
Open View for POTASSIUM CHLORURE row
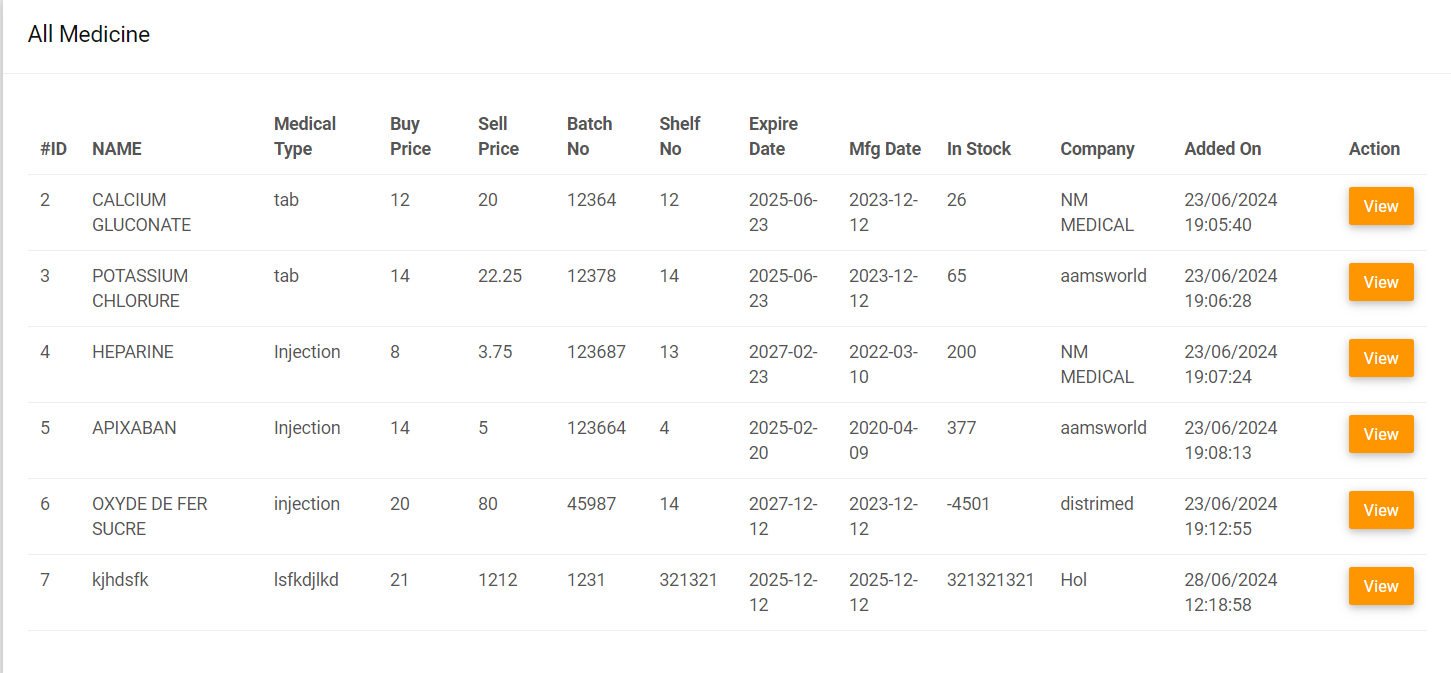(1380, 282)
